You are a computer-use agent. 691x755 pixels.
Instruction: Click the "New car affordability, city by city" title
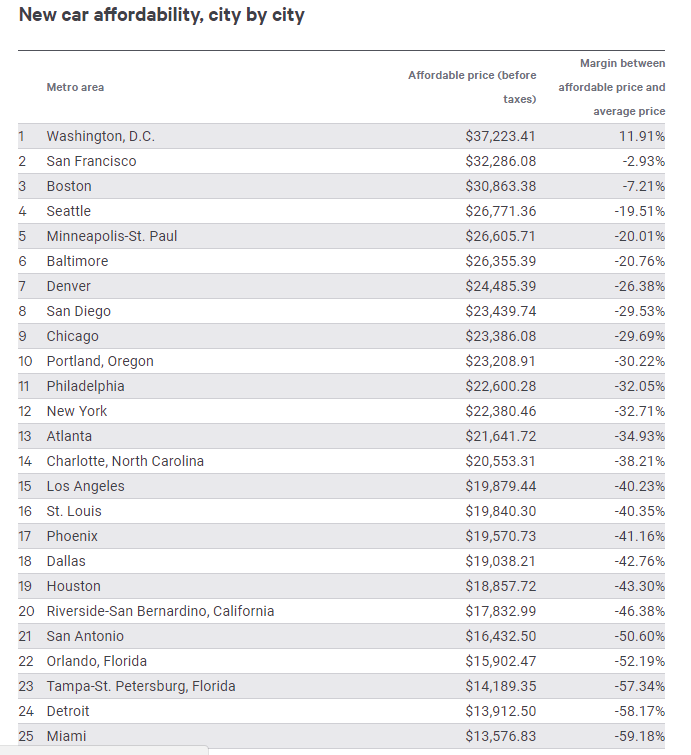point(162,16)
